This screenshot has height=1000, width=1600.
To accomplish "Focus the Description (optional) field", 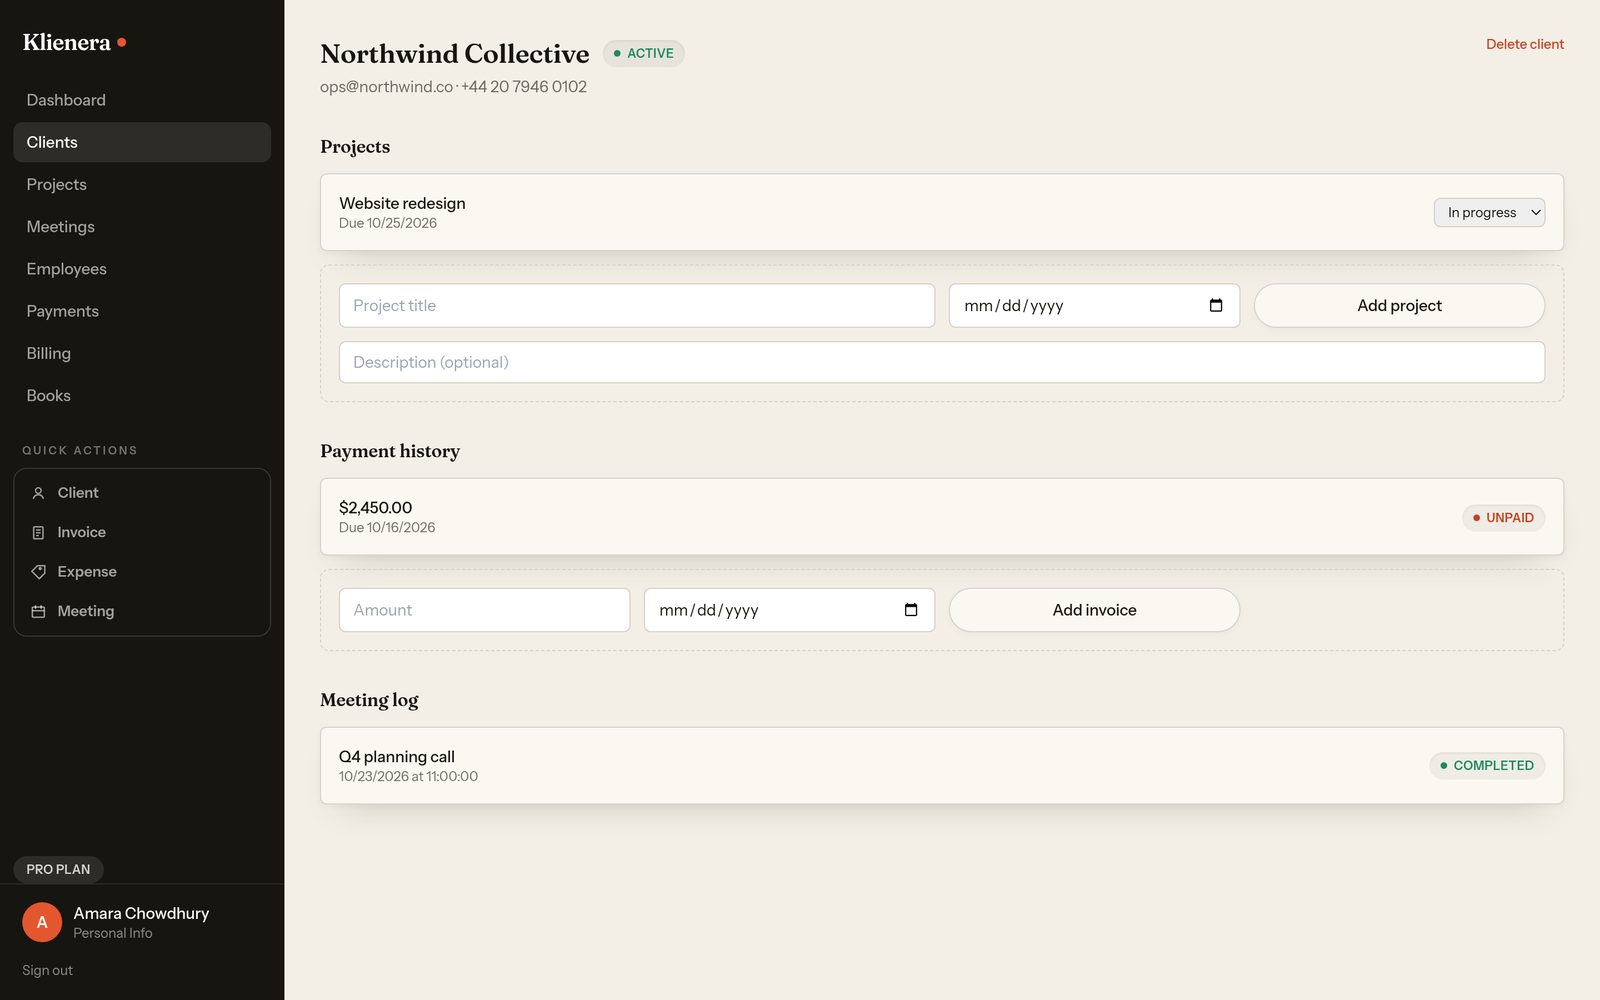I will (x=942, y=362).
